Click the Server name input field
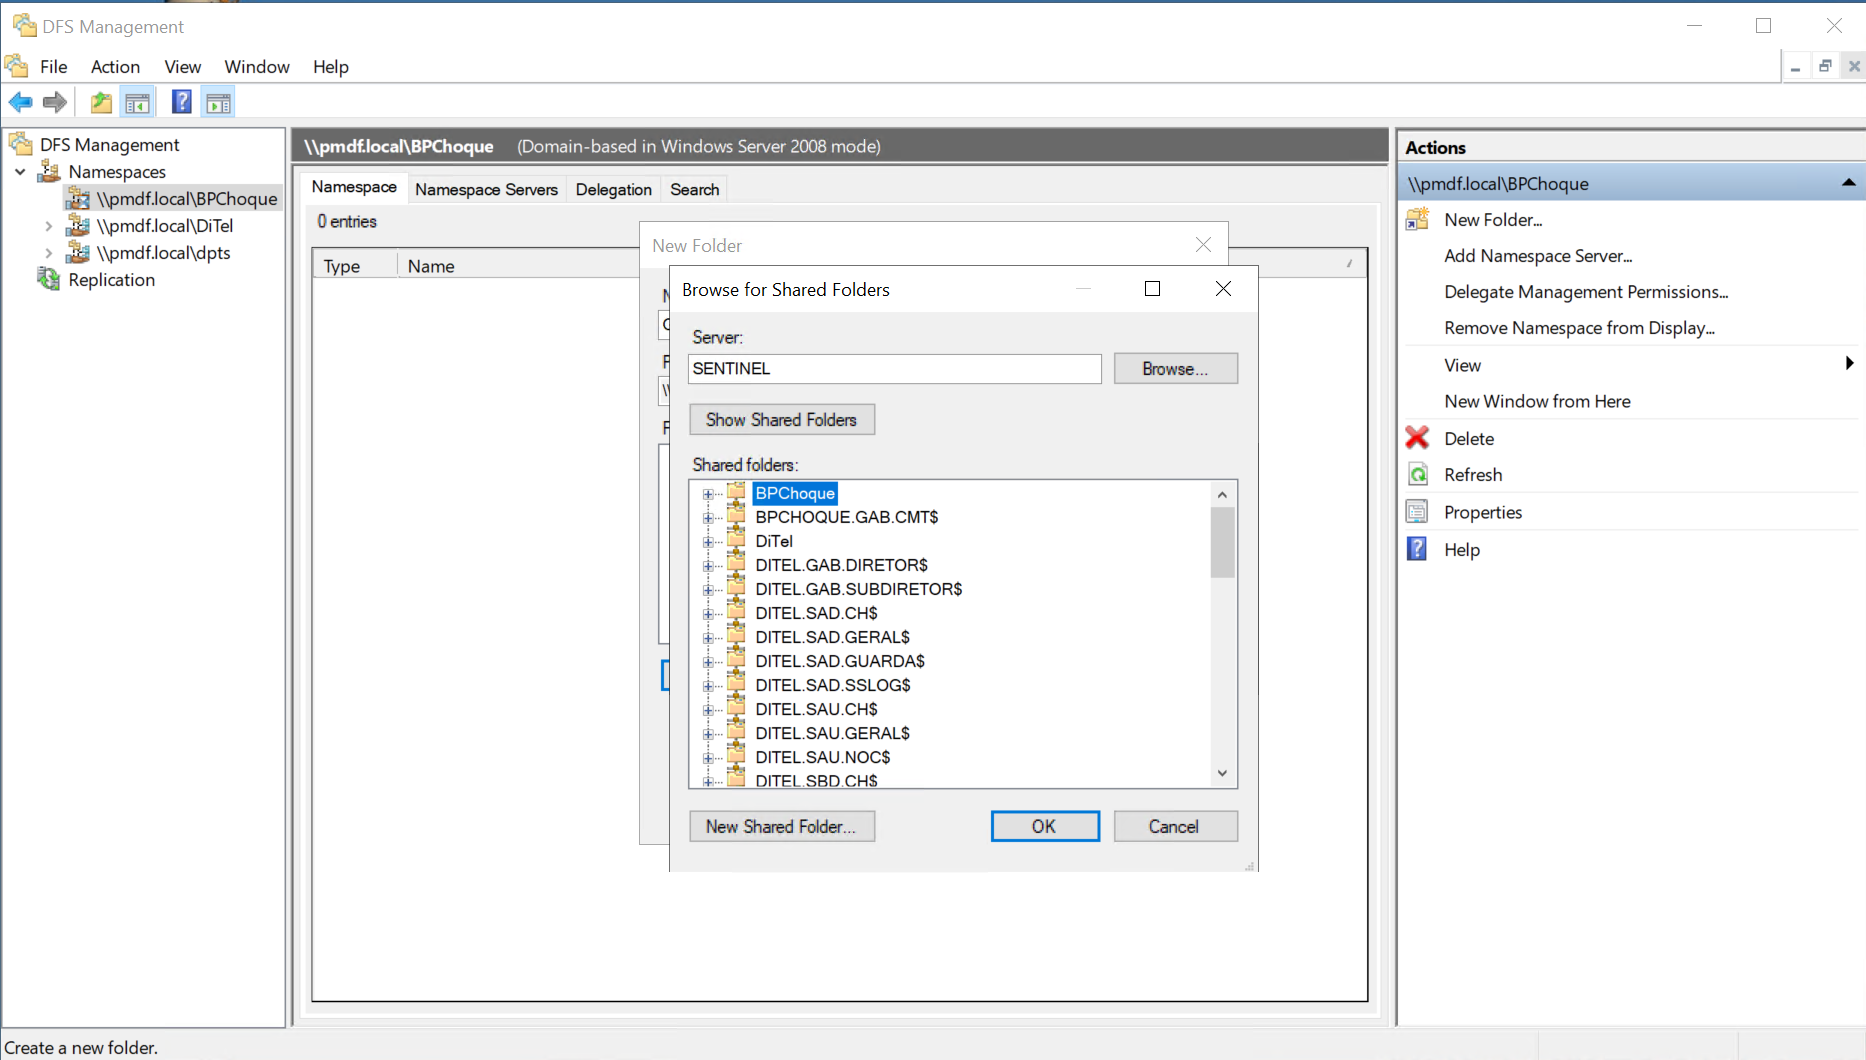Viewport: 1866px width, 1060px height. [x=894, y=369]
